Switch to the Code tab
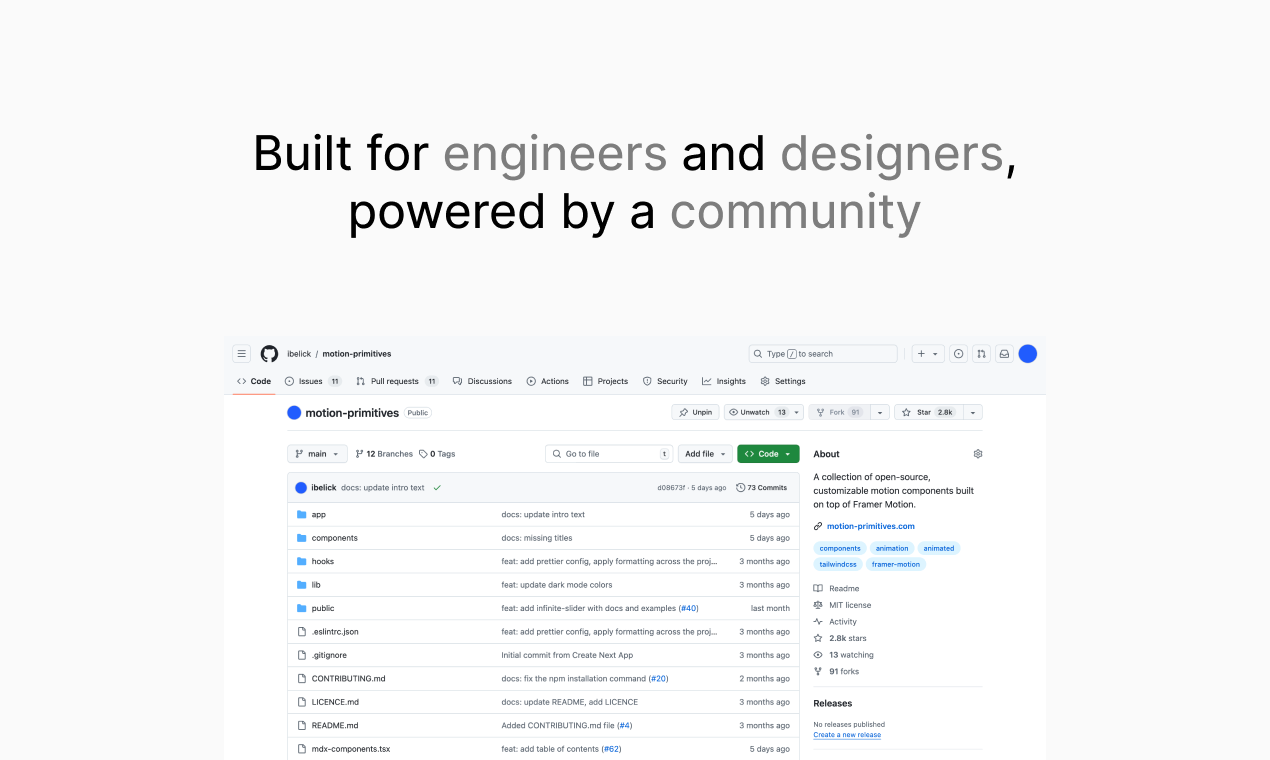 pos(254,381)
